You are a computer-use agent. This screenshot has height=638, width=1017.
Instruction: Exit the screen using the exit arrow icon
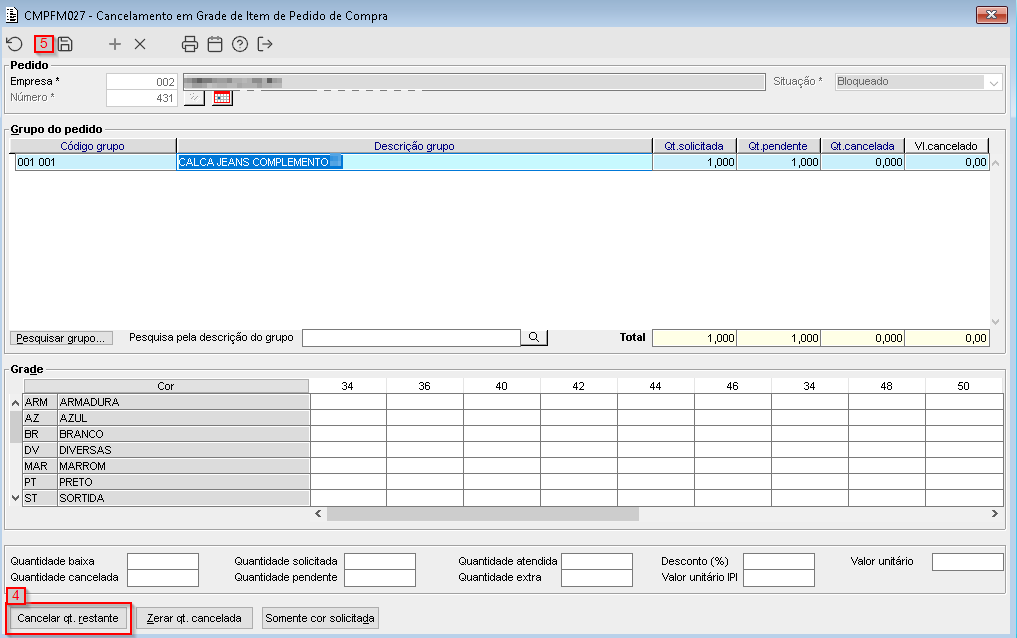coord(265,44)
